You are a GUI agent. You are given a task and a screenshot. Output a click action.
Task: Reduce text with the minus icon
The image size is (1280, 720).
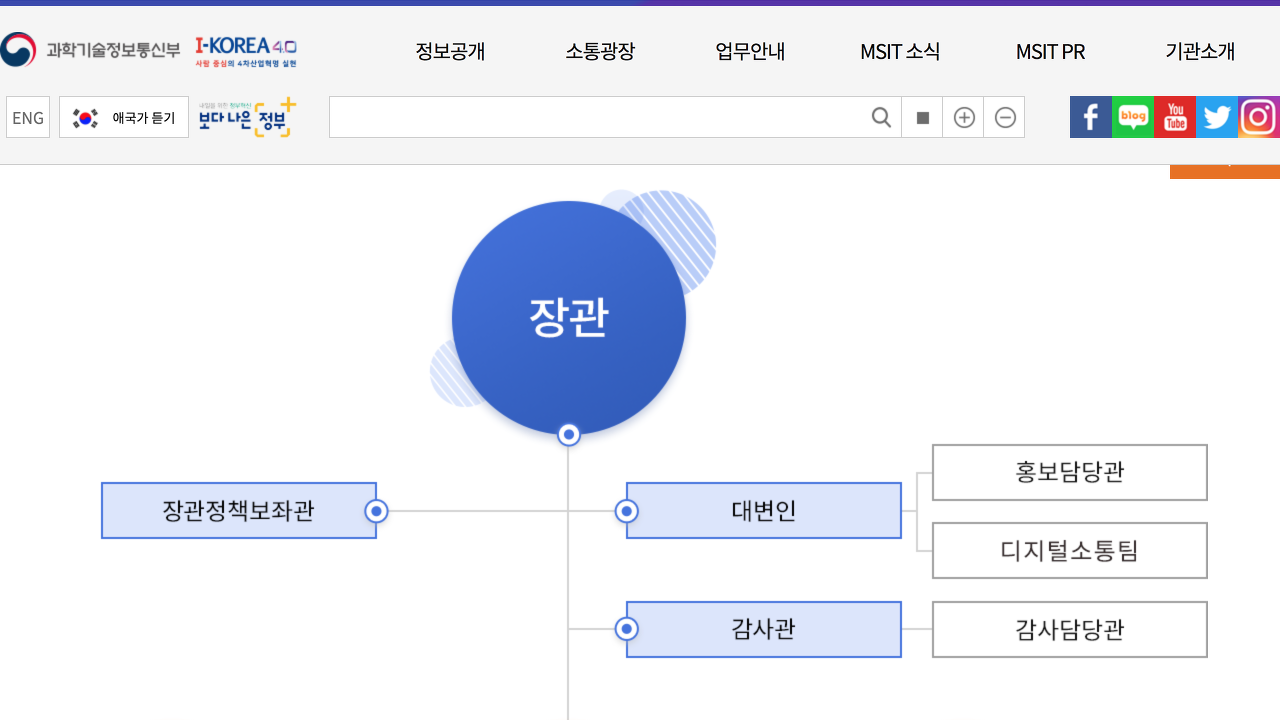pos(1004,117)
